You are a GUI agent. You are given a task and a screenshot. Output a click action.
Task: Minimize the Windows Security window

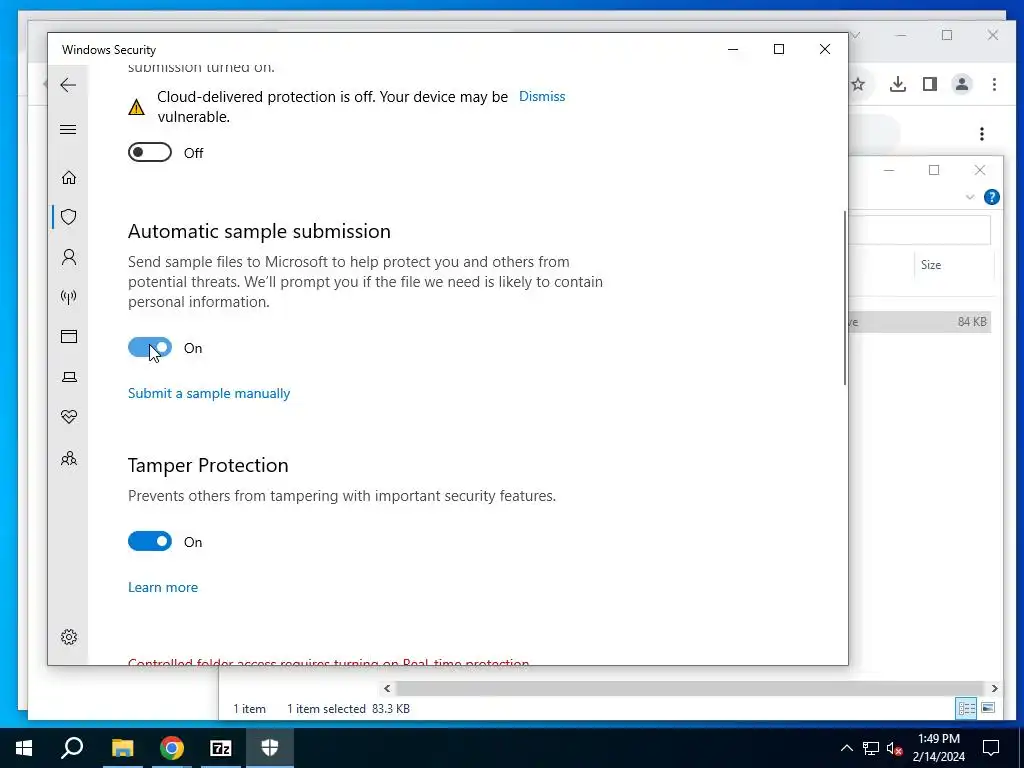point(733,49)
